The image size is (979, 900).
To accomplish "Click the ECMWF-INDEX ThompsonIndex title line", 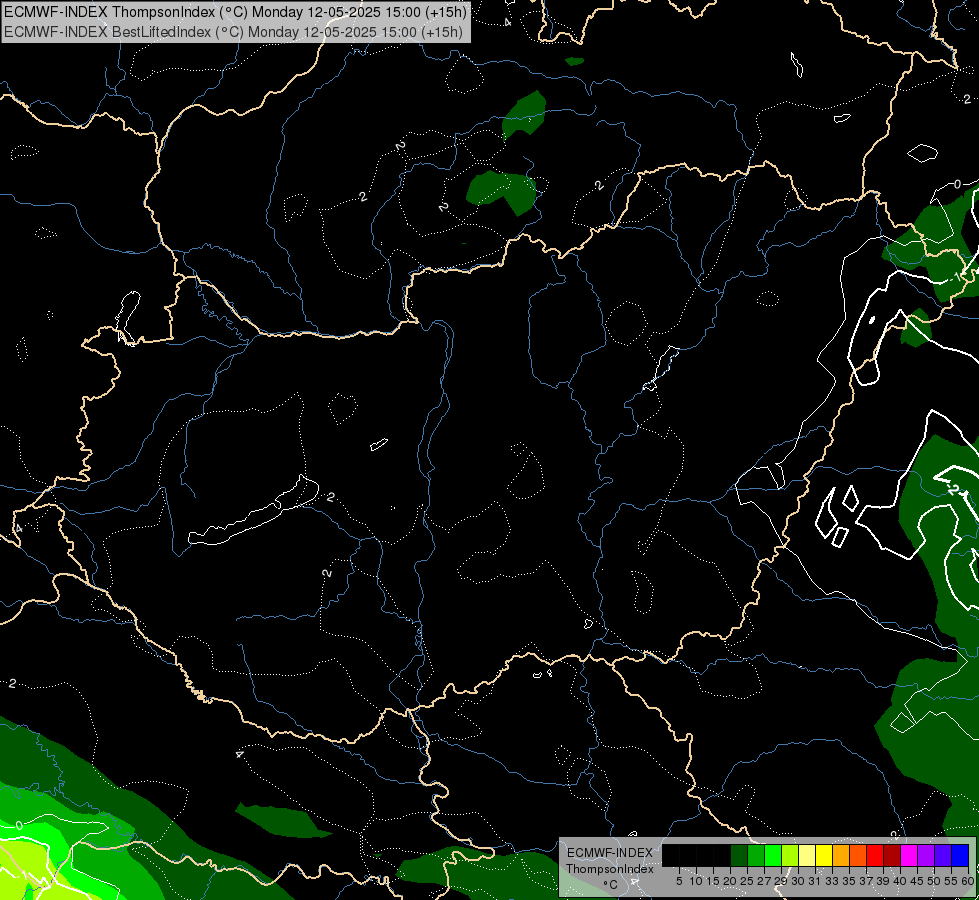I will coord(235,12).
